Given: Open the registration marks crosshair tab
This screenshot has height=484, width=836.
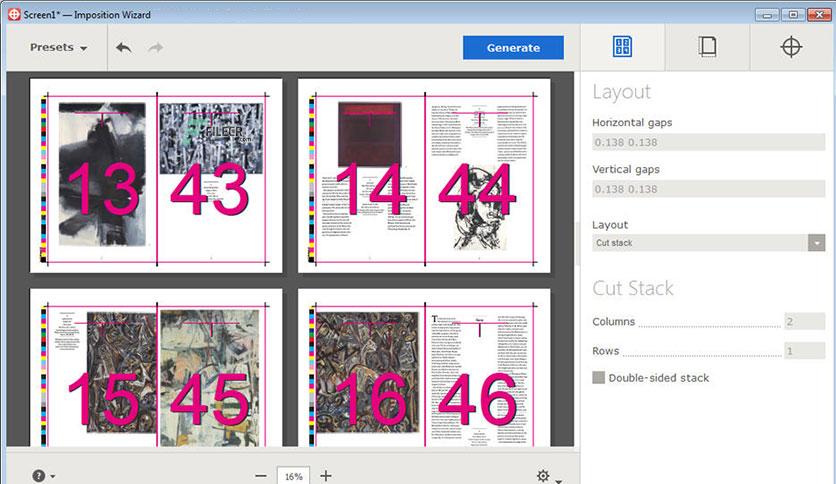Looking at the screenshot, I should click(791, 47).
